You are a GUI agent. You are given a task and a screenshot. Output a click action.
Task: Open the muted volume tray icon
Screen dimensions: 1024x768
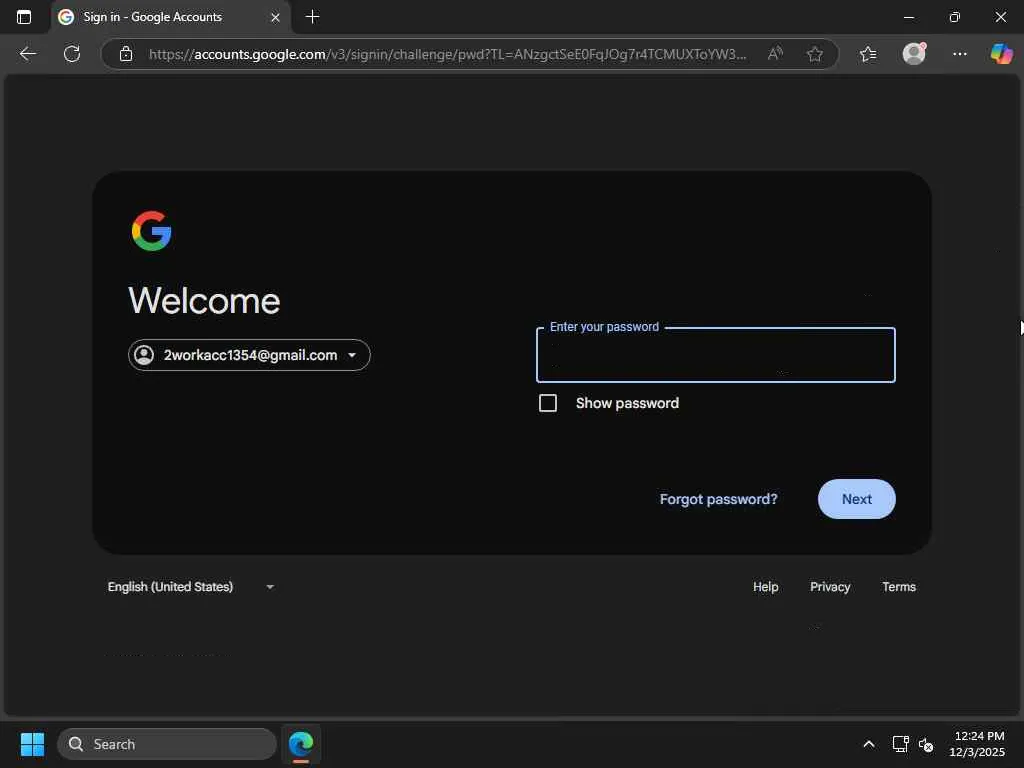(925, 744)
